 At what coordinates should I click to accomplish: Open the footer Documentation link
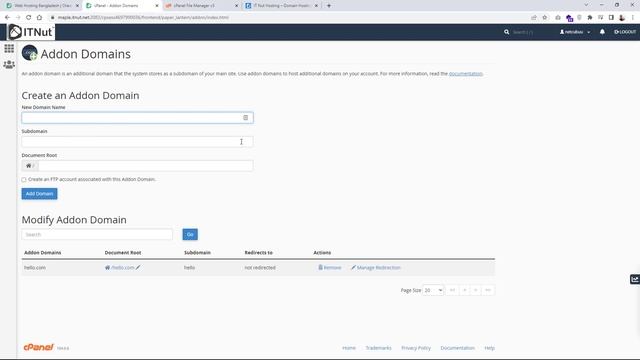(x=458, y=348)
